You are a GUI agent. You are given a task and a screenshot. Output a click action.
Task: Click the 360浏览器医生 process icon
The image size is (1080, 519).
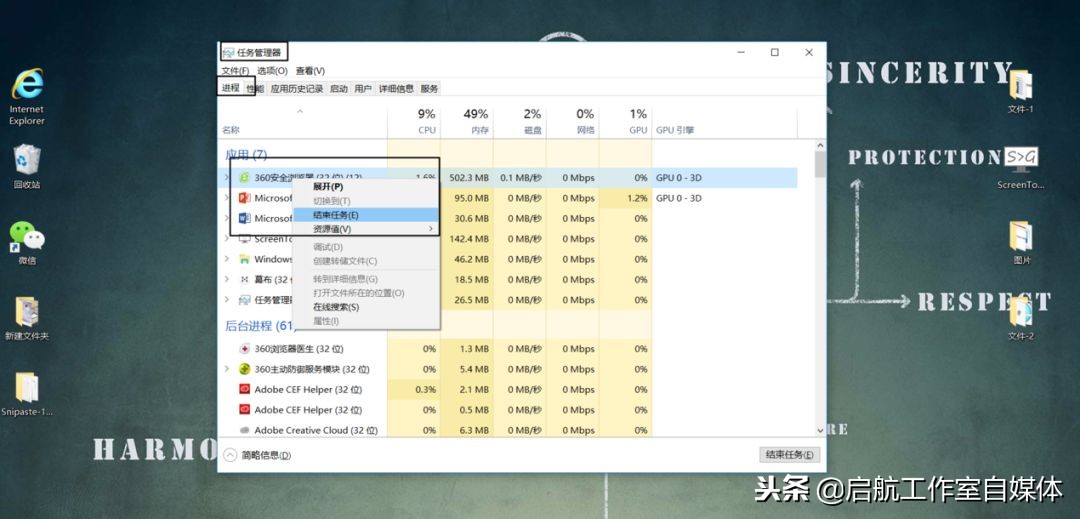(244, 349)
